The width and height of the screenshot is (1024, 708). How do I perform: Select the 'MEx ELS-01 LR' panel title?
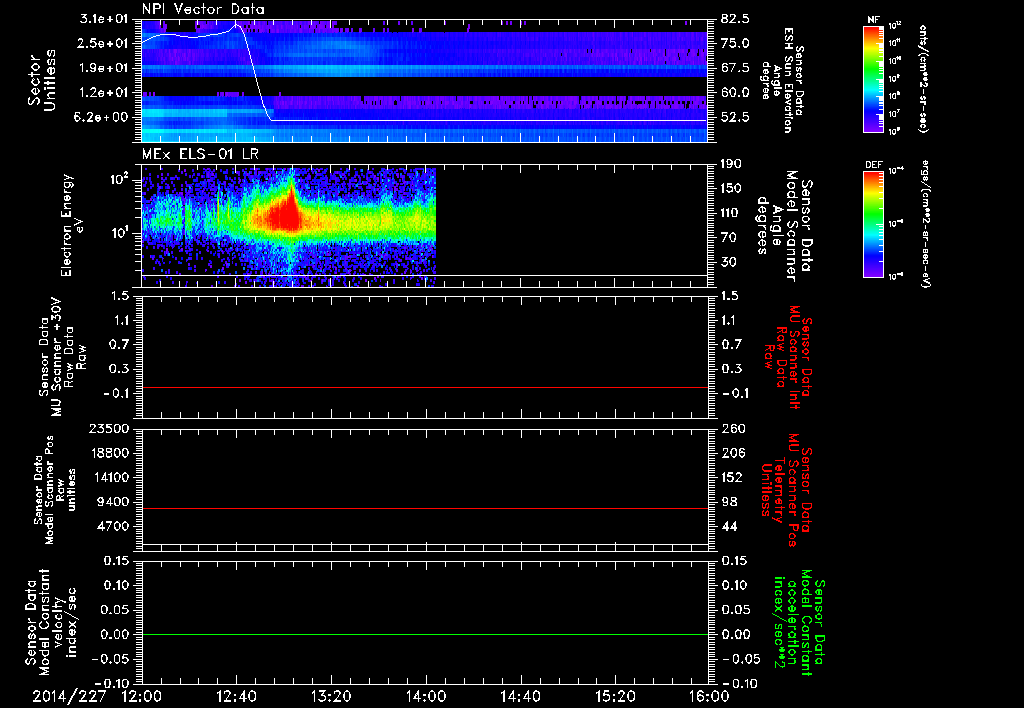[200, 154]
